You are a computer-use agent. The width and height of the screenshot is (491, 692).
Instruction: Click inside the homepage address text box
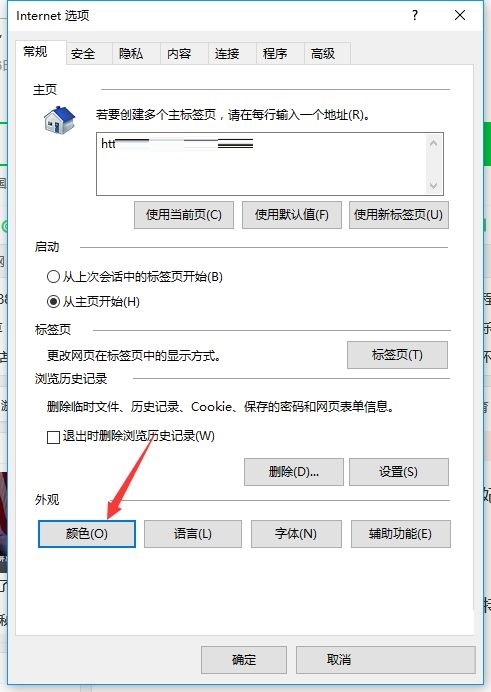261,164
